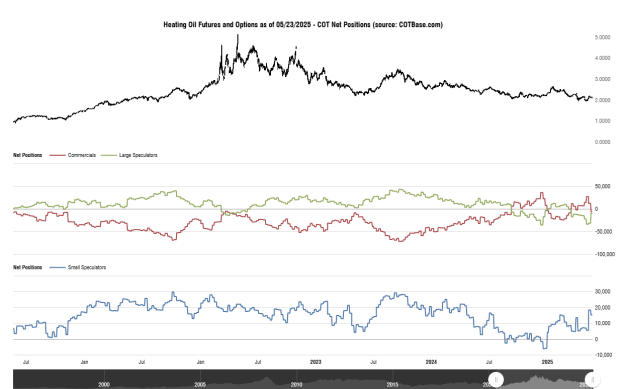Click the chart title mentioning COTBase.com
The width and height of the screenshot is (625, 389).
point(303,25)
